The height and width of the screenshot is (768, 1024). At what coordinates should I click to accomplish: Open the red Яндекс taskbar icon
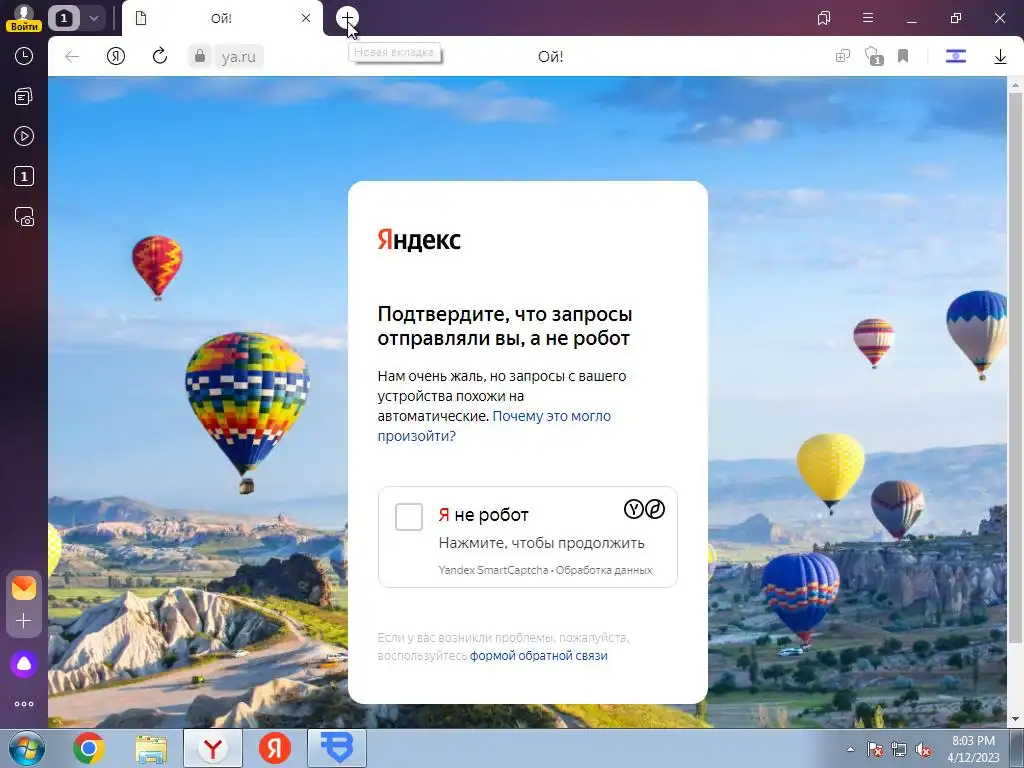(x=274, y=748)
